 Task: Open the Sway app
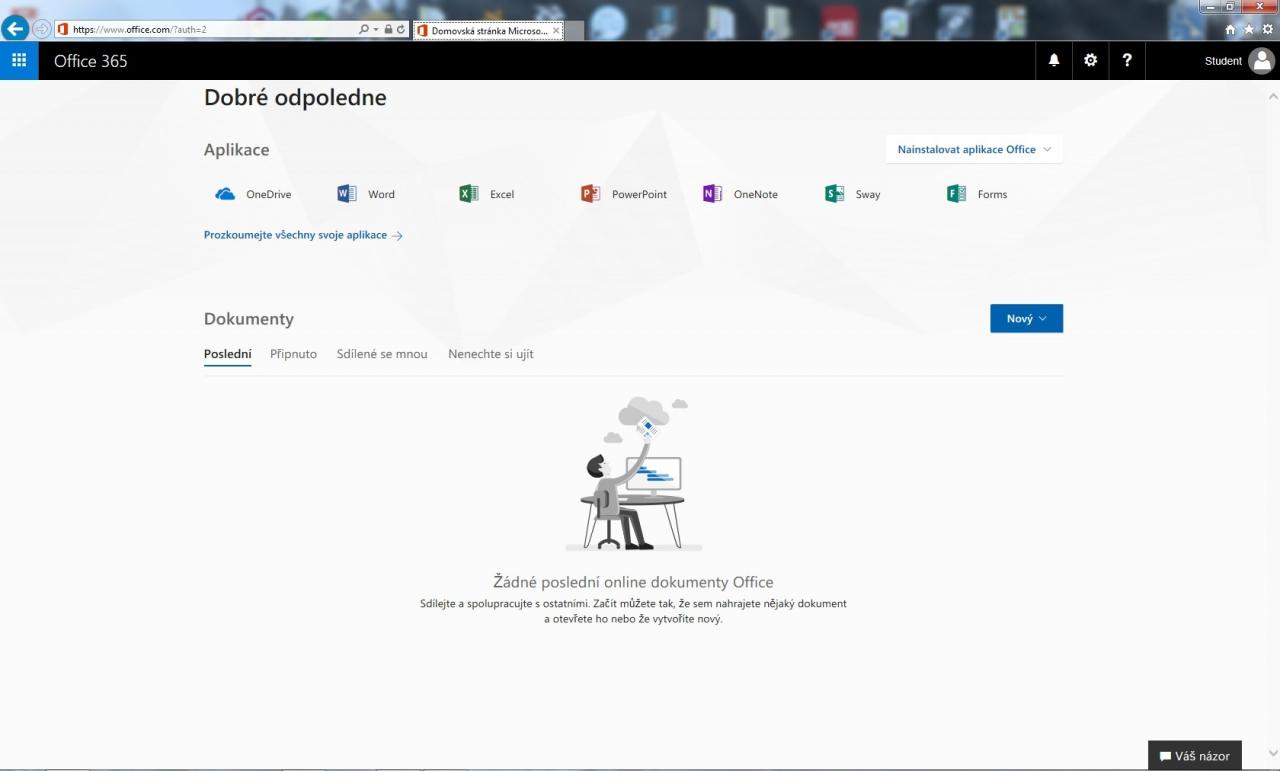pyautogui.click(x=853, y=194)
